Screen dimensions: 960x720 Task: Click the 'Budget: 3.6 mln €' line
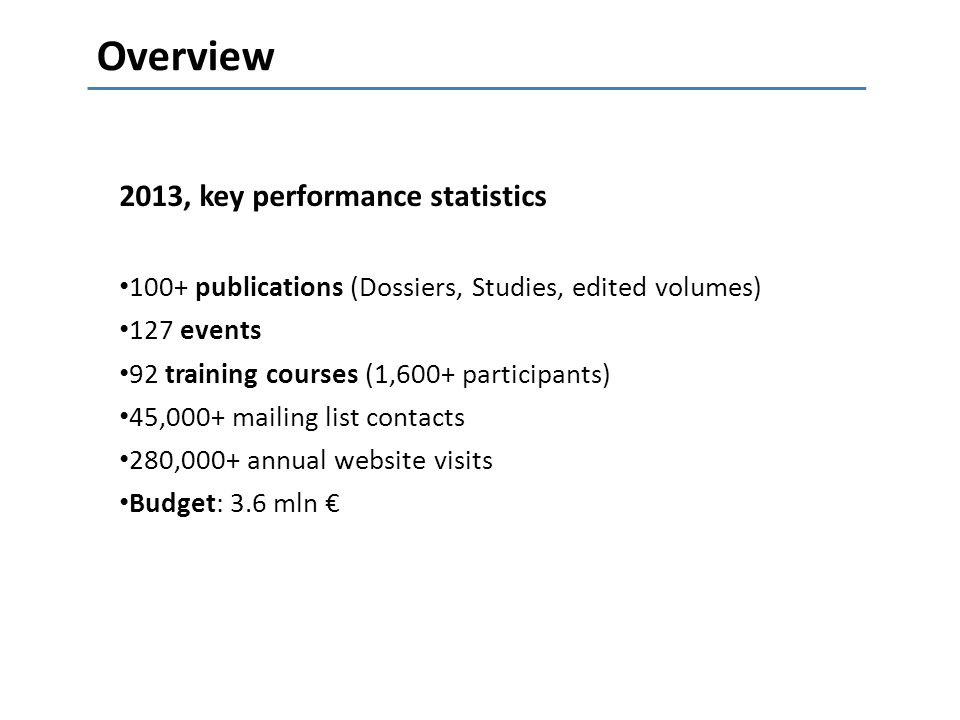[230, 504]
